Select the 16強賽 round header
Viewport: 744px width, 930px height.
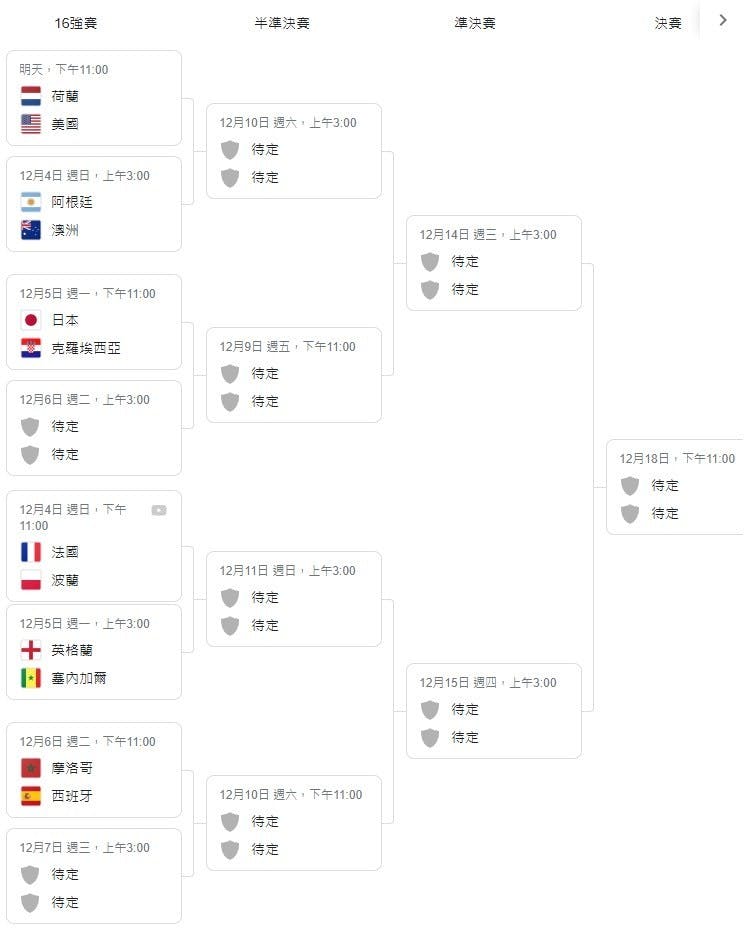click(76, 23)
